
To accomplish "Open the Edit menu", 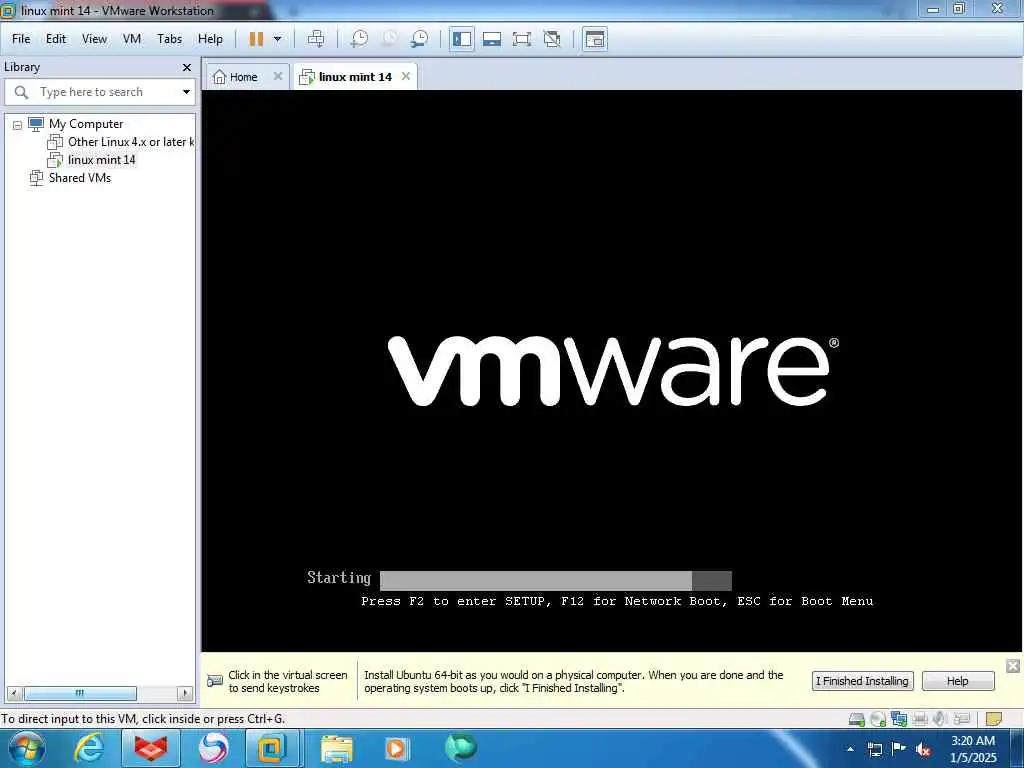I will click(56, 39).
